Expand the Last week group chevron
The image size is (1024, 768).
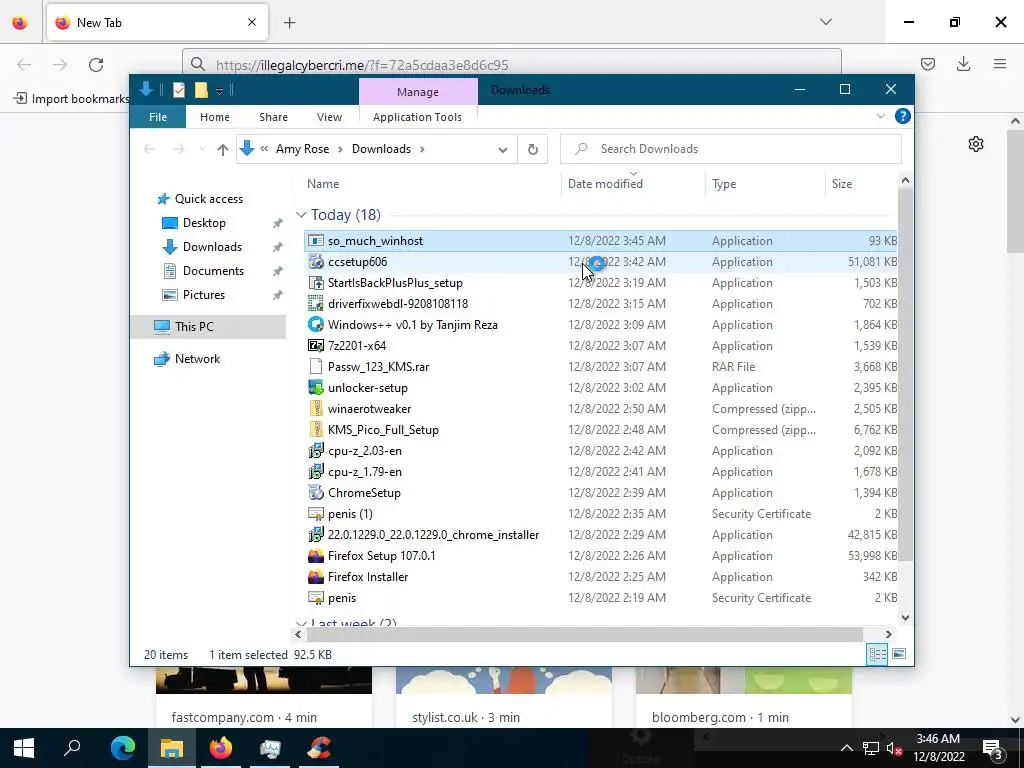[301, 624]
